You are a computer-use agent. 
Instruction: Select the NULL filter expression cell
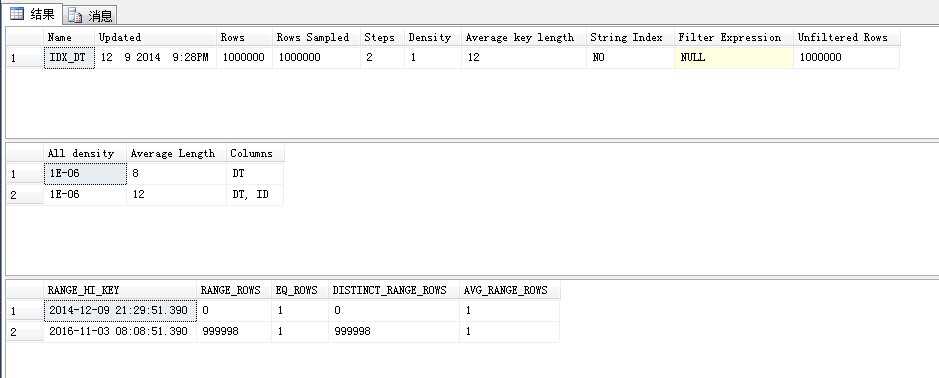click(734, 58)
